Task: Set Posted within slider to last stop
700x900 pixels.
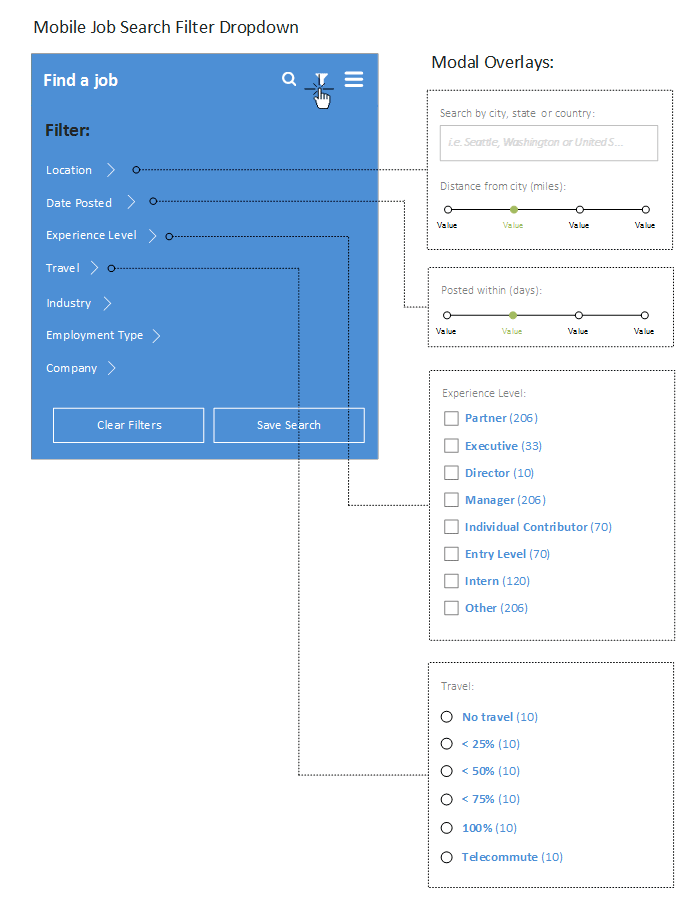Action: (x=644, y=315)
